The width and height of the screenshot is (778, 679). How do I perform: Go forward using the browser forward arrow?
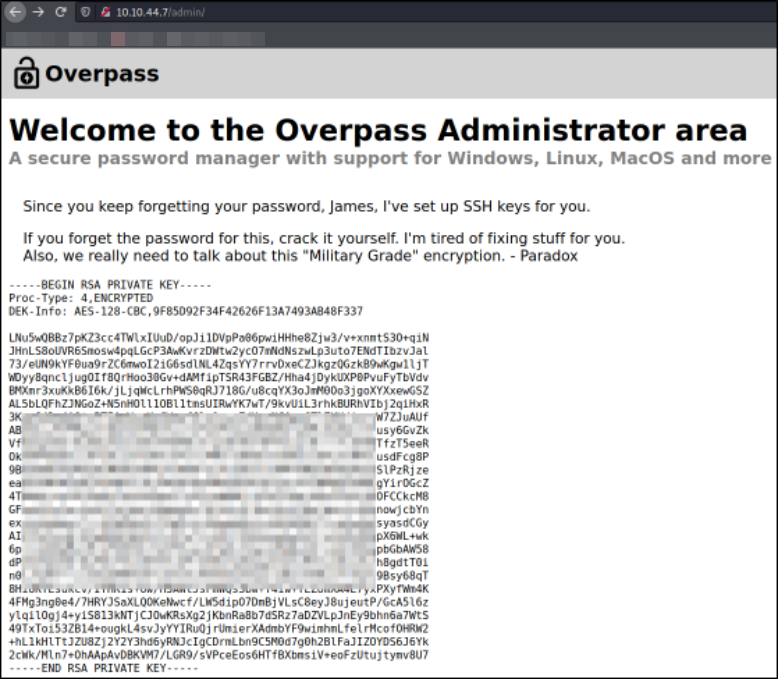point(38,12)
